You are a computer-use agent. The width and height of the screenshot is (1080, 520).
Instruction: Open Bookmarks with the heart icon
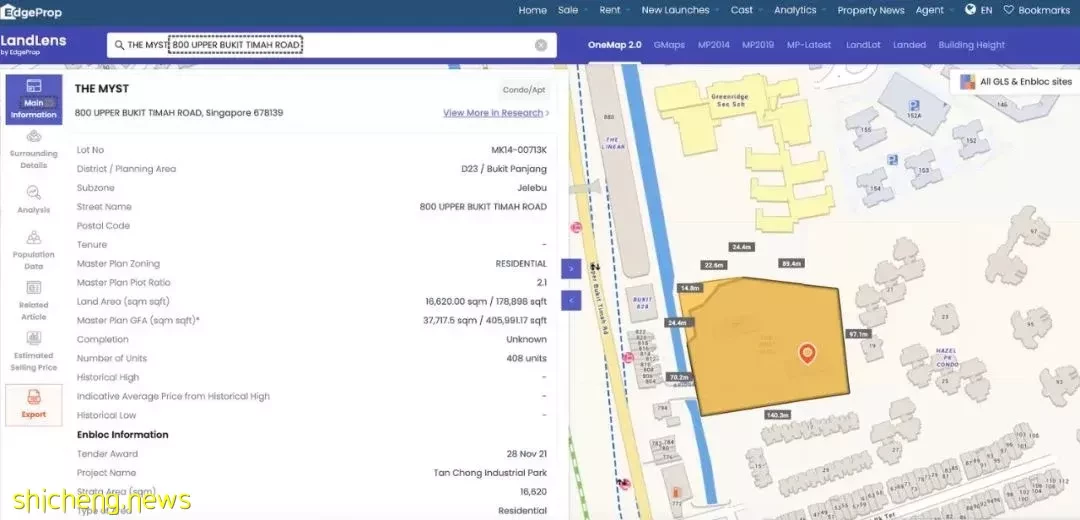click(x=1037, y=10)
